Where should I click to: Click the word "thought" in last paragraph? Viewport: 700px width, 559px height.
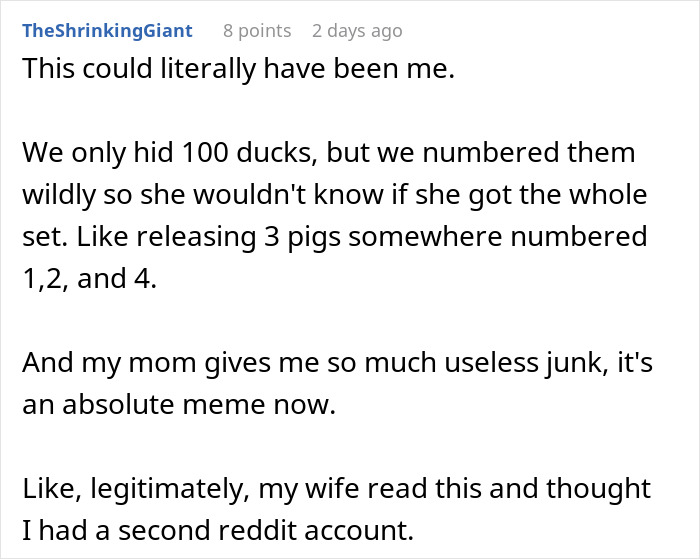click(597, 489)
